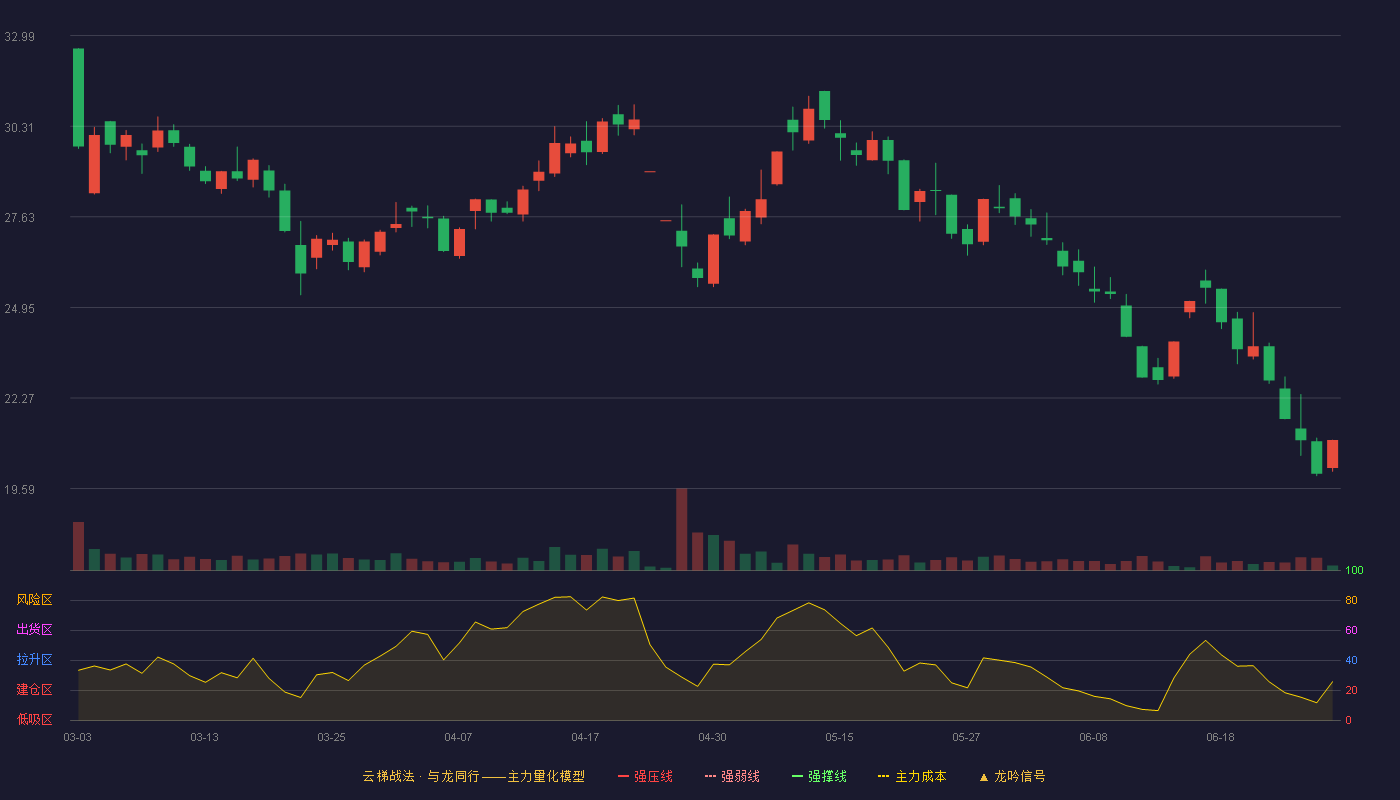Toggle the 强弱线 legend series
This screenshot has height=800, width=1400.
pos(732,776)
